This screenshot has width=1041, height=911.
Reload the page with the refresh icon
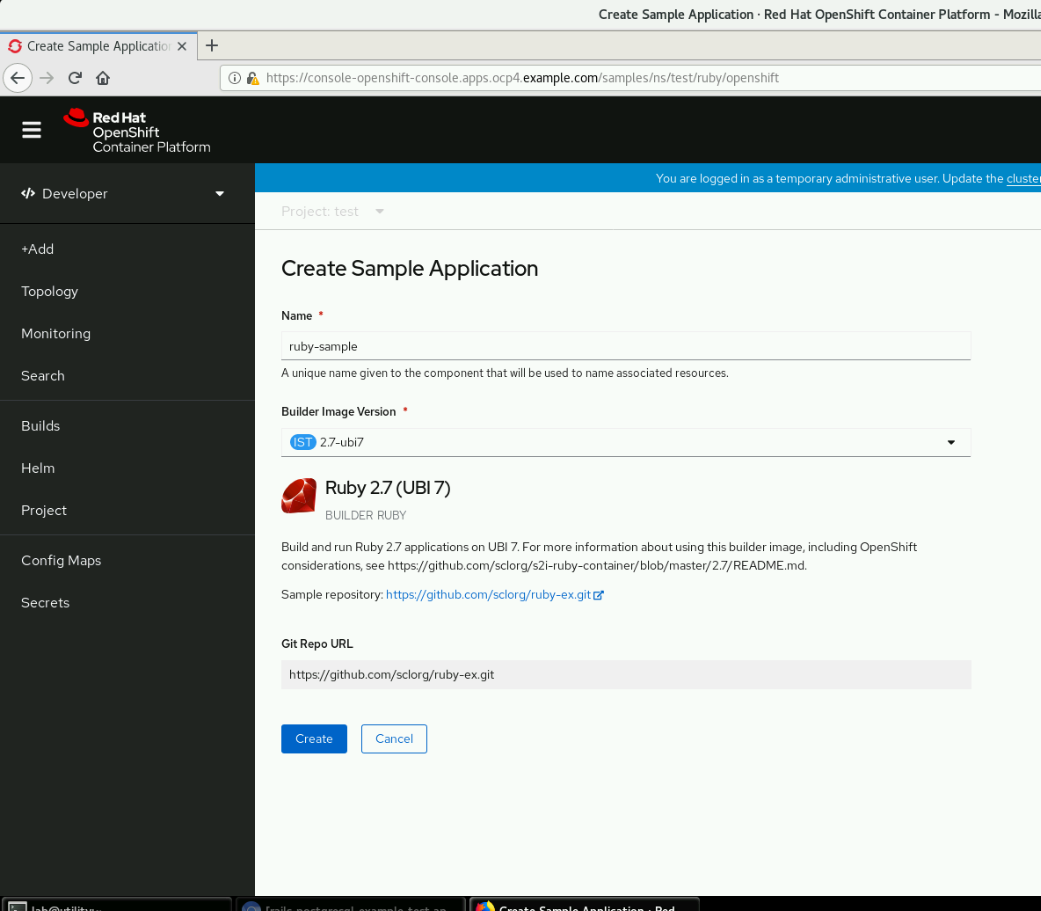(x=75, y=78)
